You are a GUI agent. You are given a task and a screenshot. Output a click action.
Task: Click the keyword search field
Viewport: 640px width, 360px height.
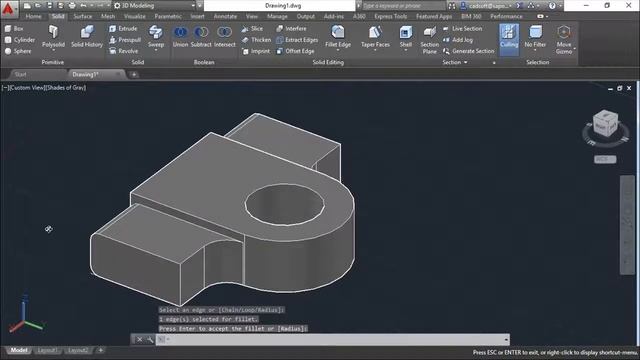[x=404, y=6]
